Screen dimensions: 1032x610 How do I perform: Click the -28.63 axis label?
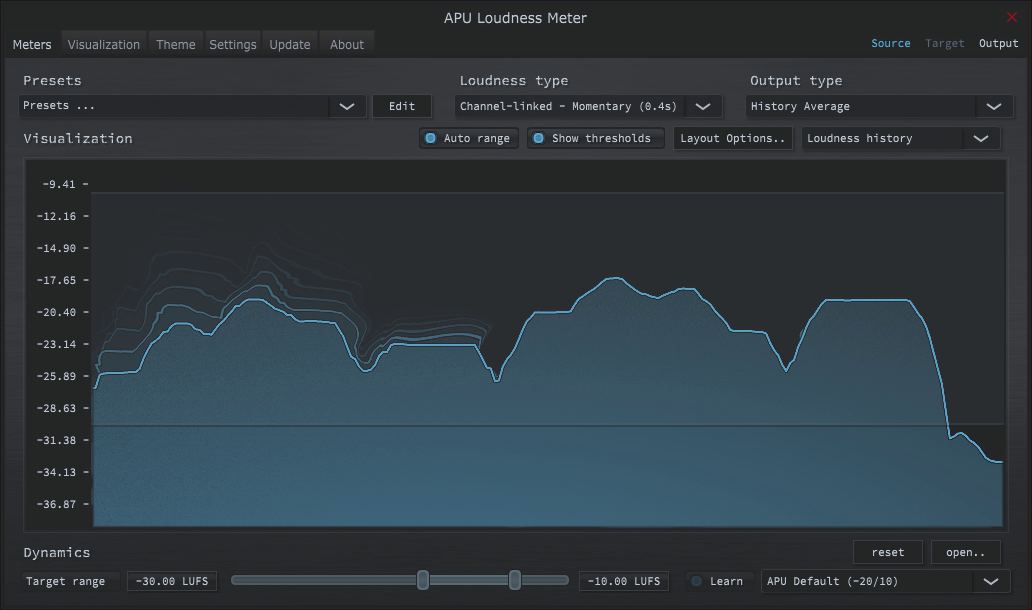[x=56, y=408]
